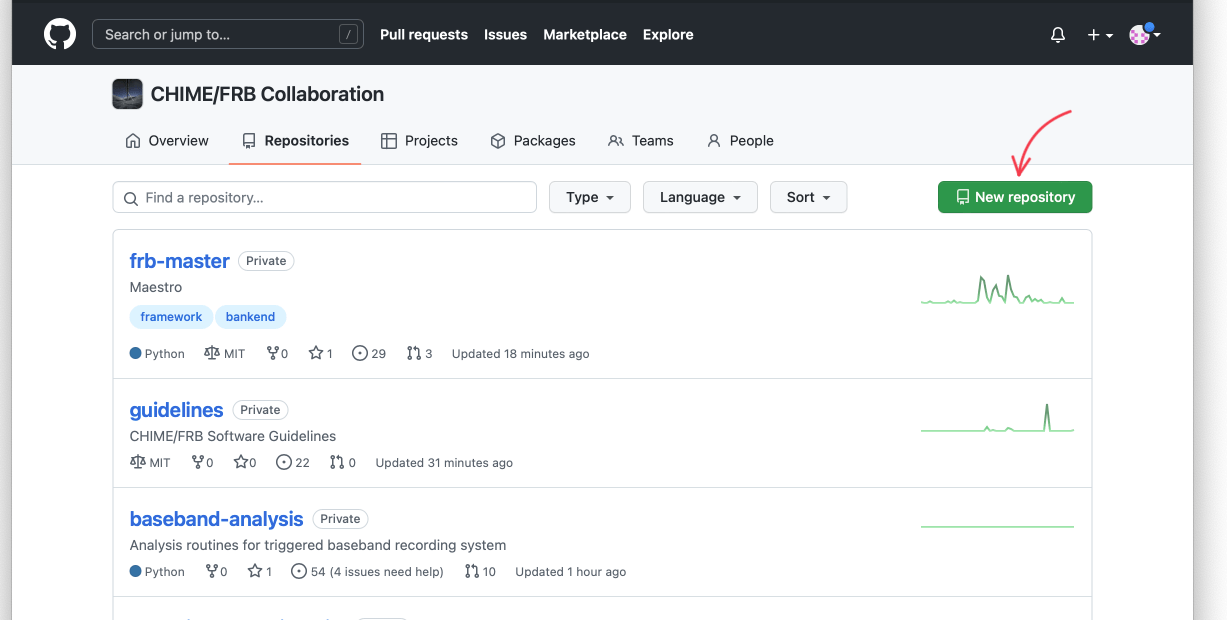Screen dimensions: 1227x620
Task: Click the New repository button
Action: (1014, 197)
